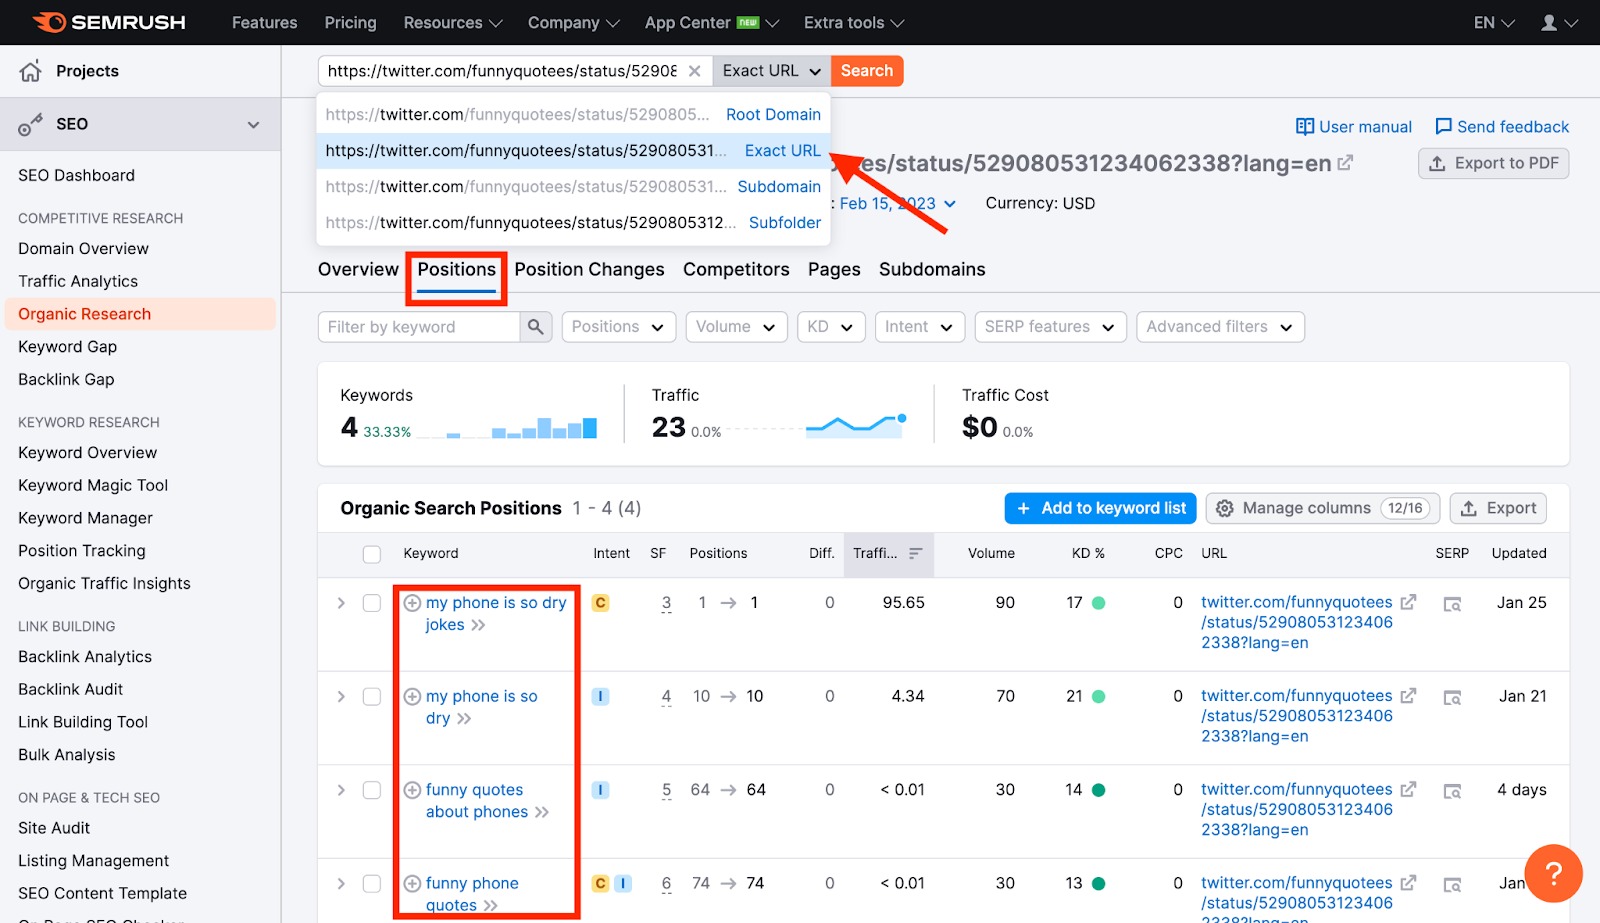1600x923 pixels.
Task: Click the C intent badge in first row
Action: 600,603
